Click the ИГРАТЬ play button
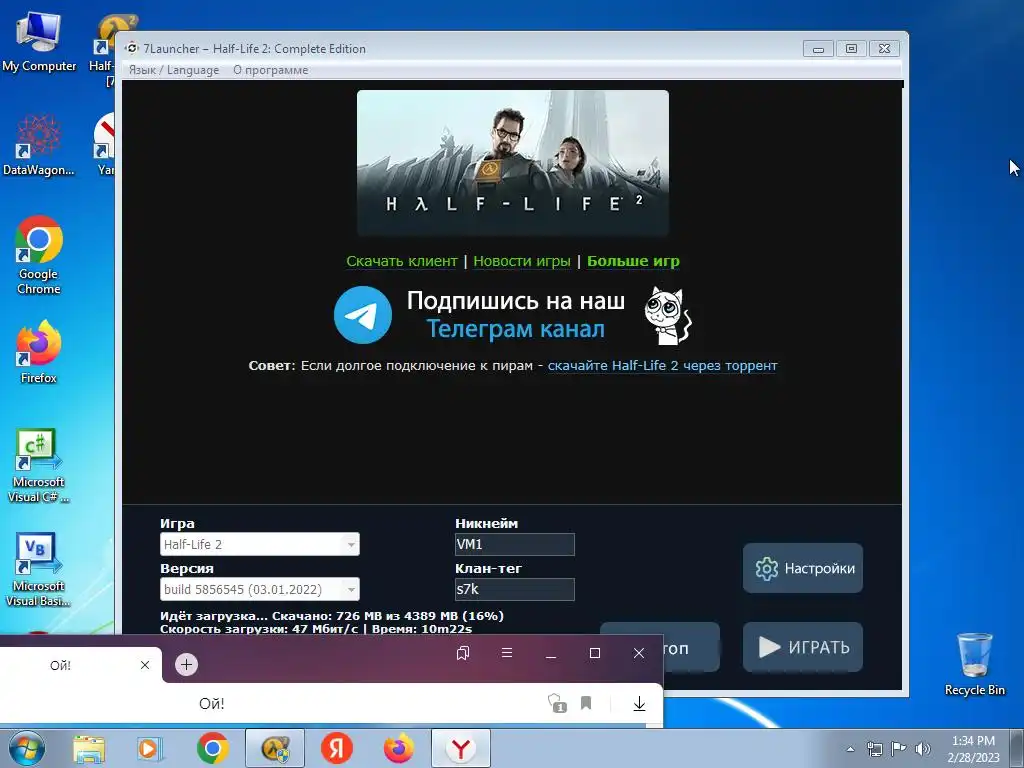1024x768 pixels. [803, 647]
